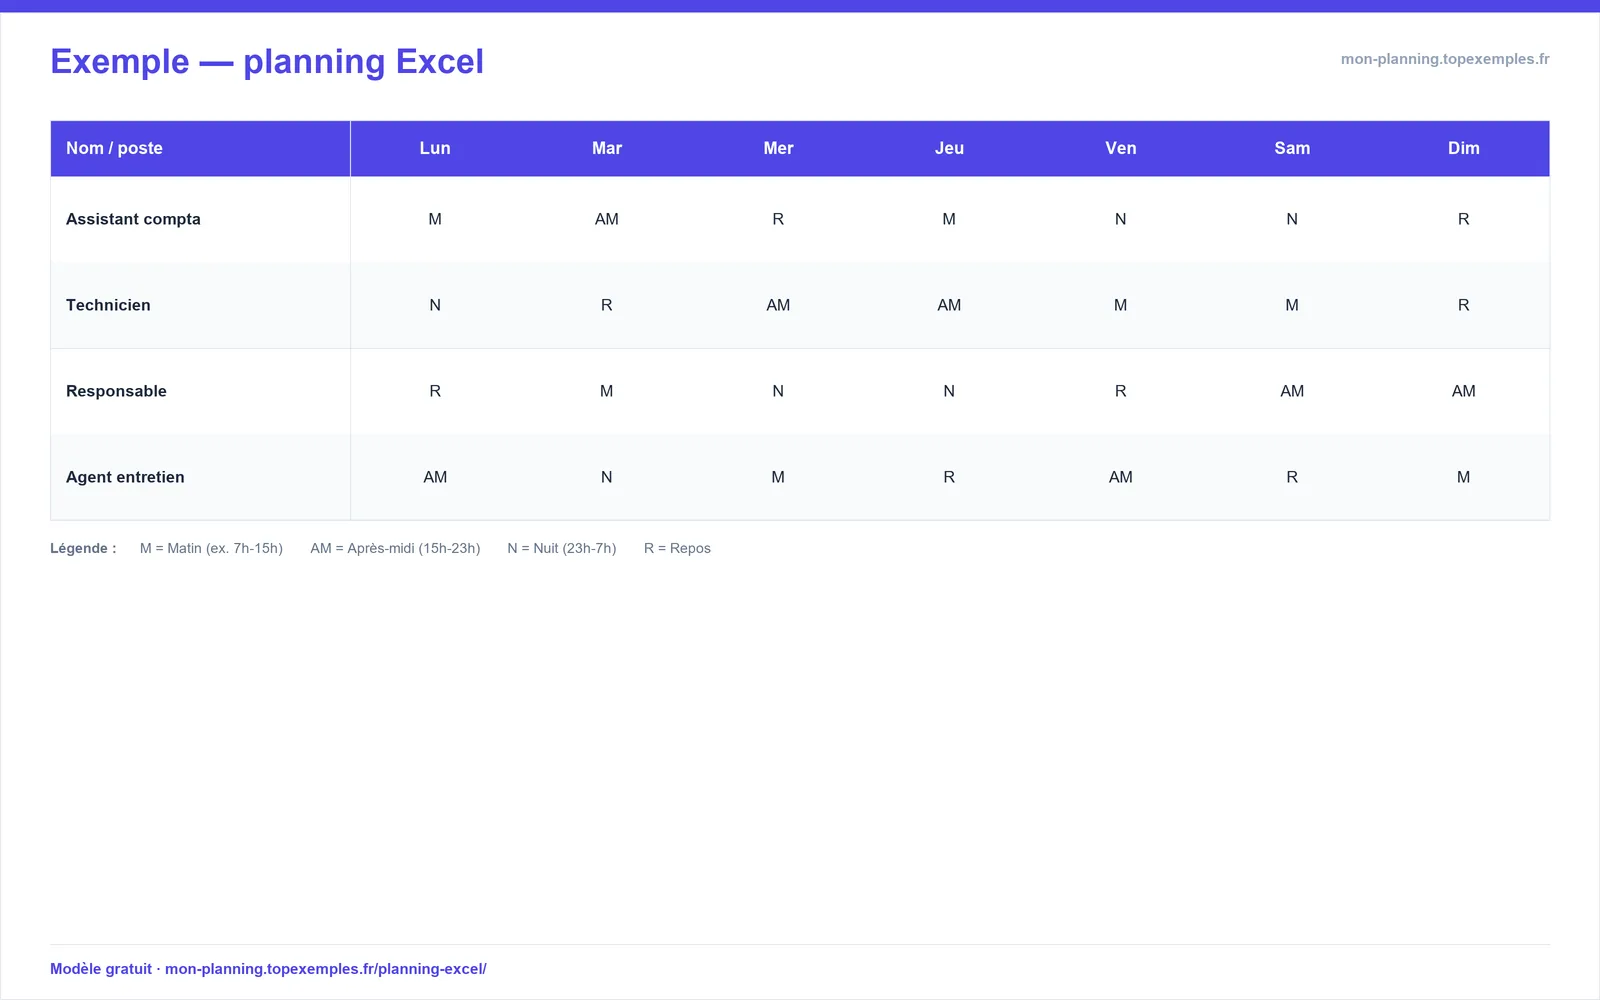Select the 'Nom / poste' column header
The width and height of the screenshot is (1600, 1000).
click(x=200, y=148)
